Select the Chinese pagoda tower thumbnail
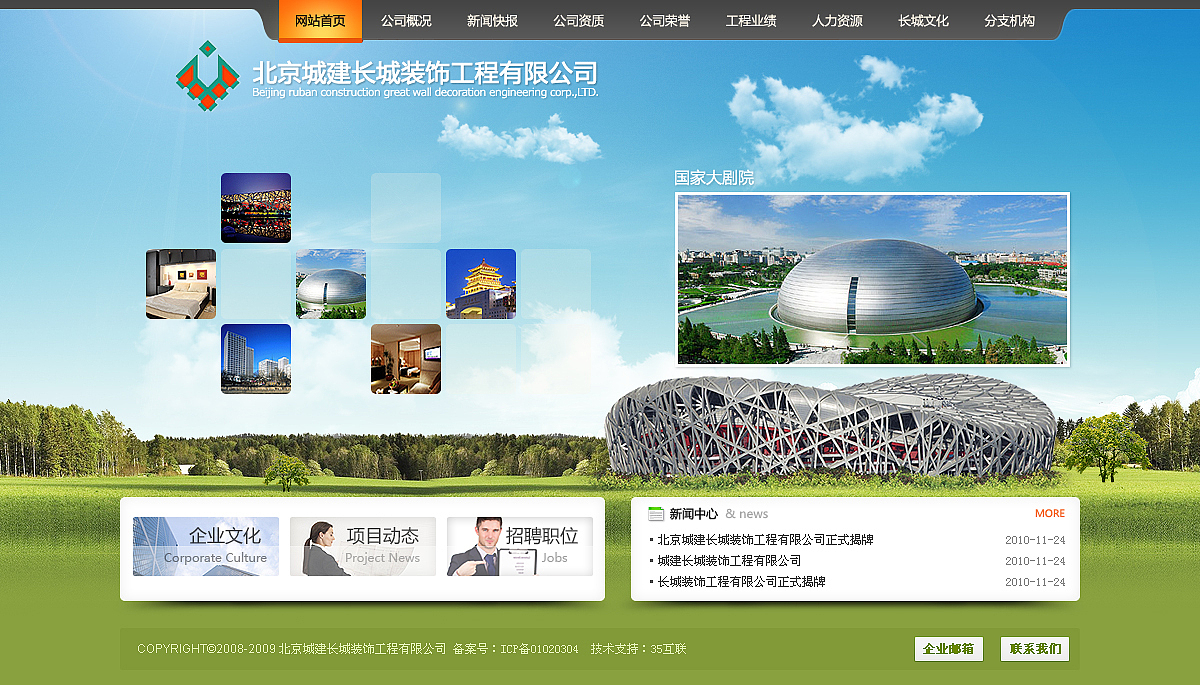This screenshot has height=685, width=1200. [x=481, y=284]
